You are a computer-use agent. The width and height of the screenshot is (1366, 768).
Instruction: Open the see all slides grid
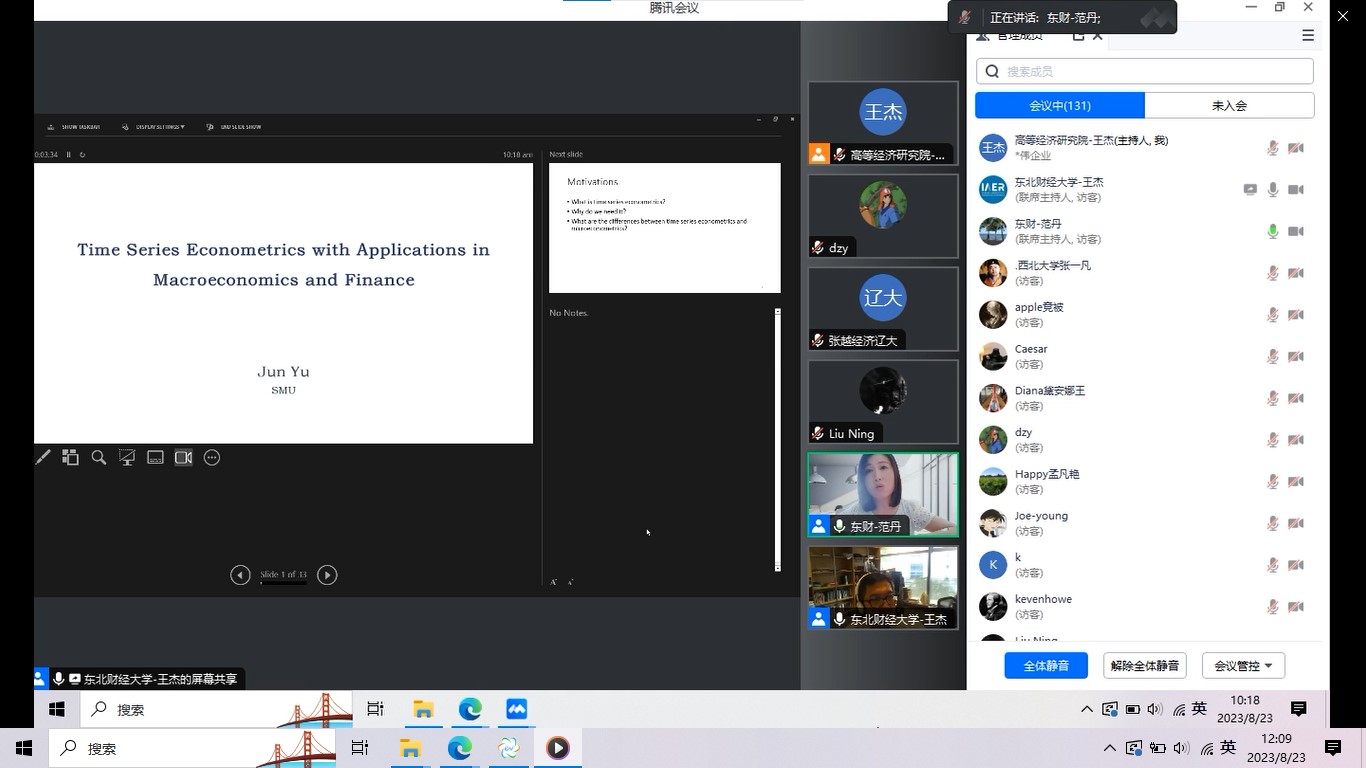pos(70,458)
